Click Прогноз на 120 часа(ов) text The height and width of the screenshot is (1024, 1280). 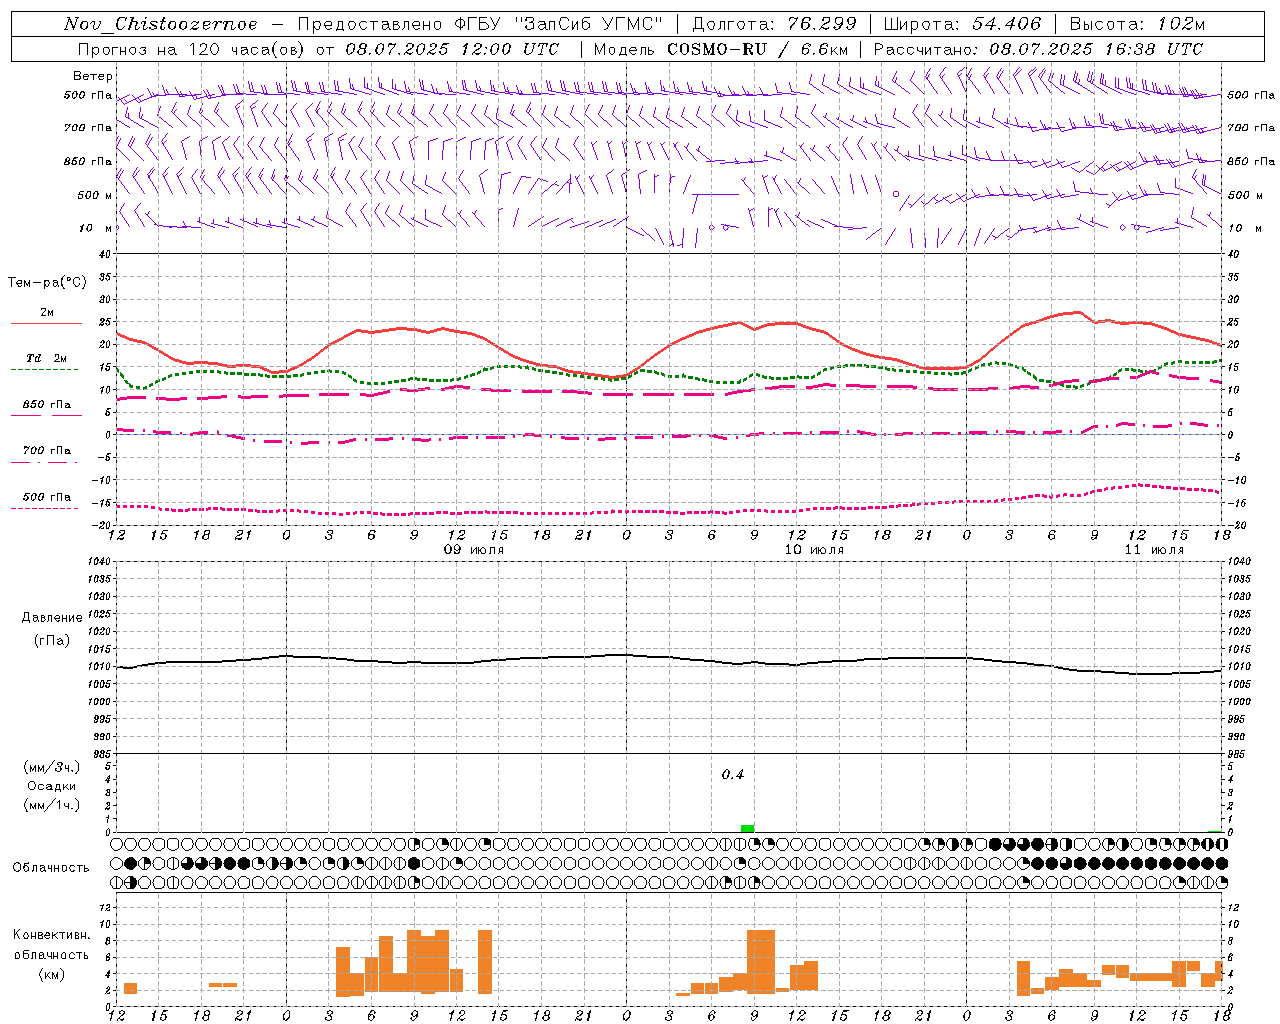[x=192, y=49]
